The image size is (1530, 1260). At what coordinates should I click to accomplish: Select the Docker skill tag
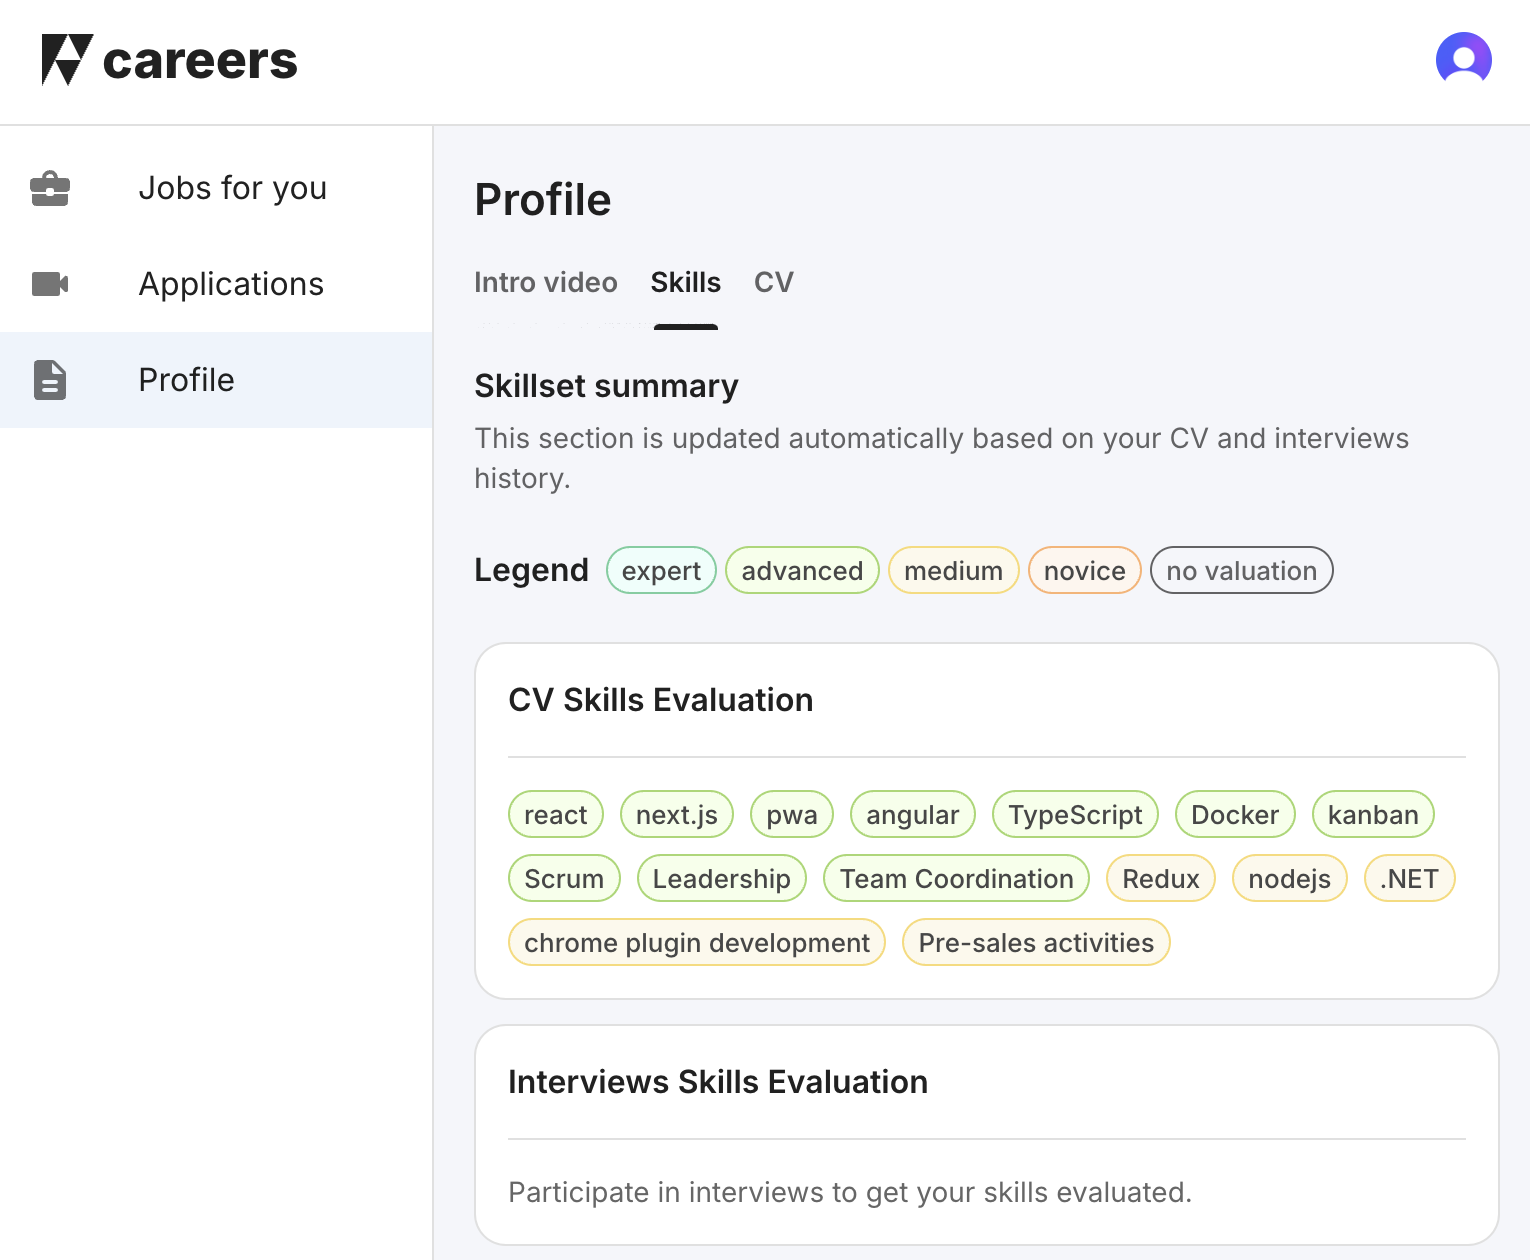[1234, 814]
